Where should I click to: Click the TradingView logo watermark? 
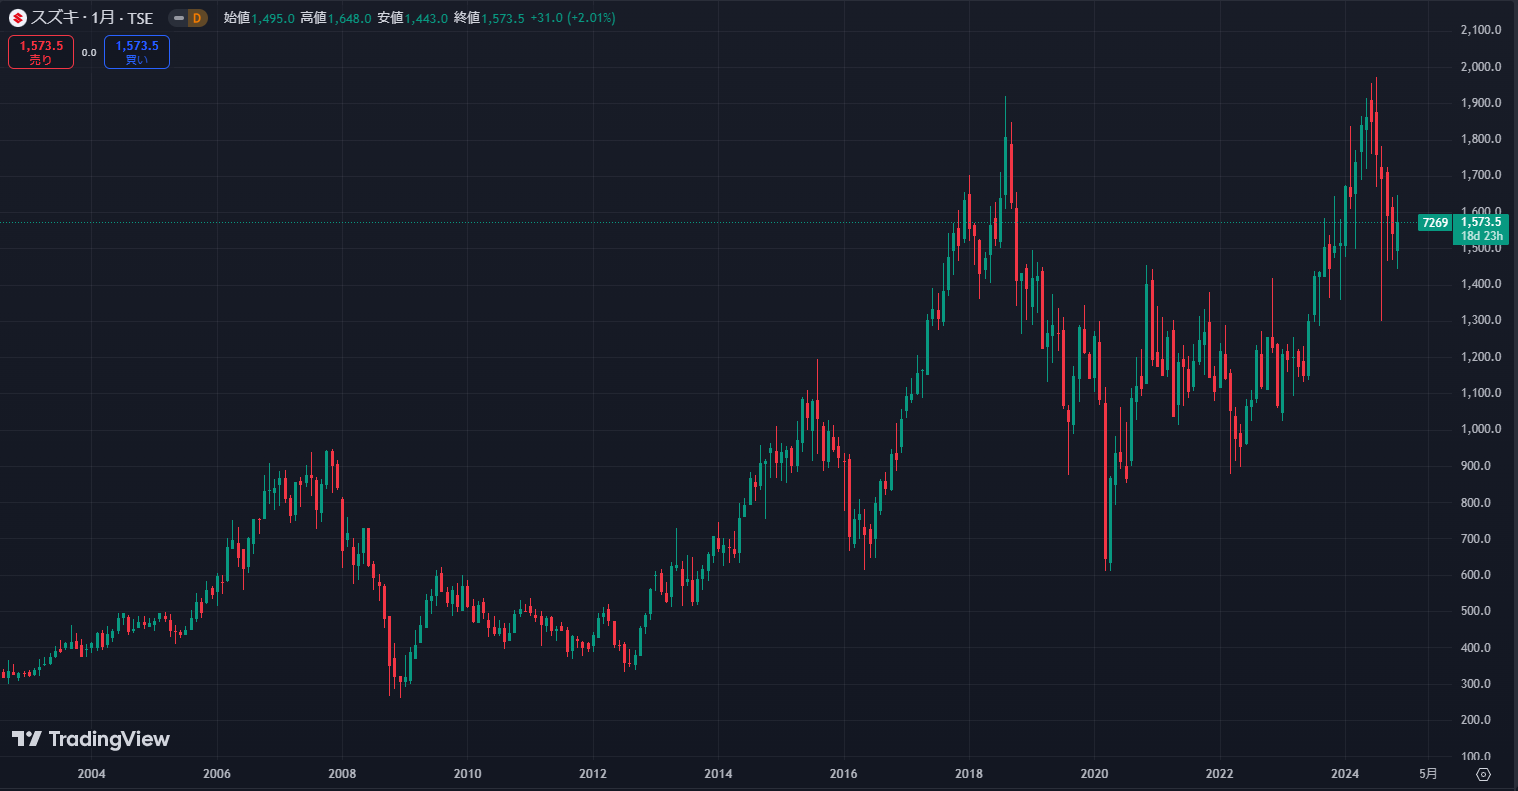91,739
